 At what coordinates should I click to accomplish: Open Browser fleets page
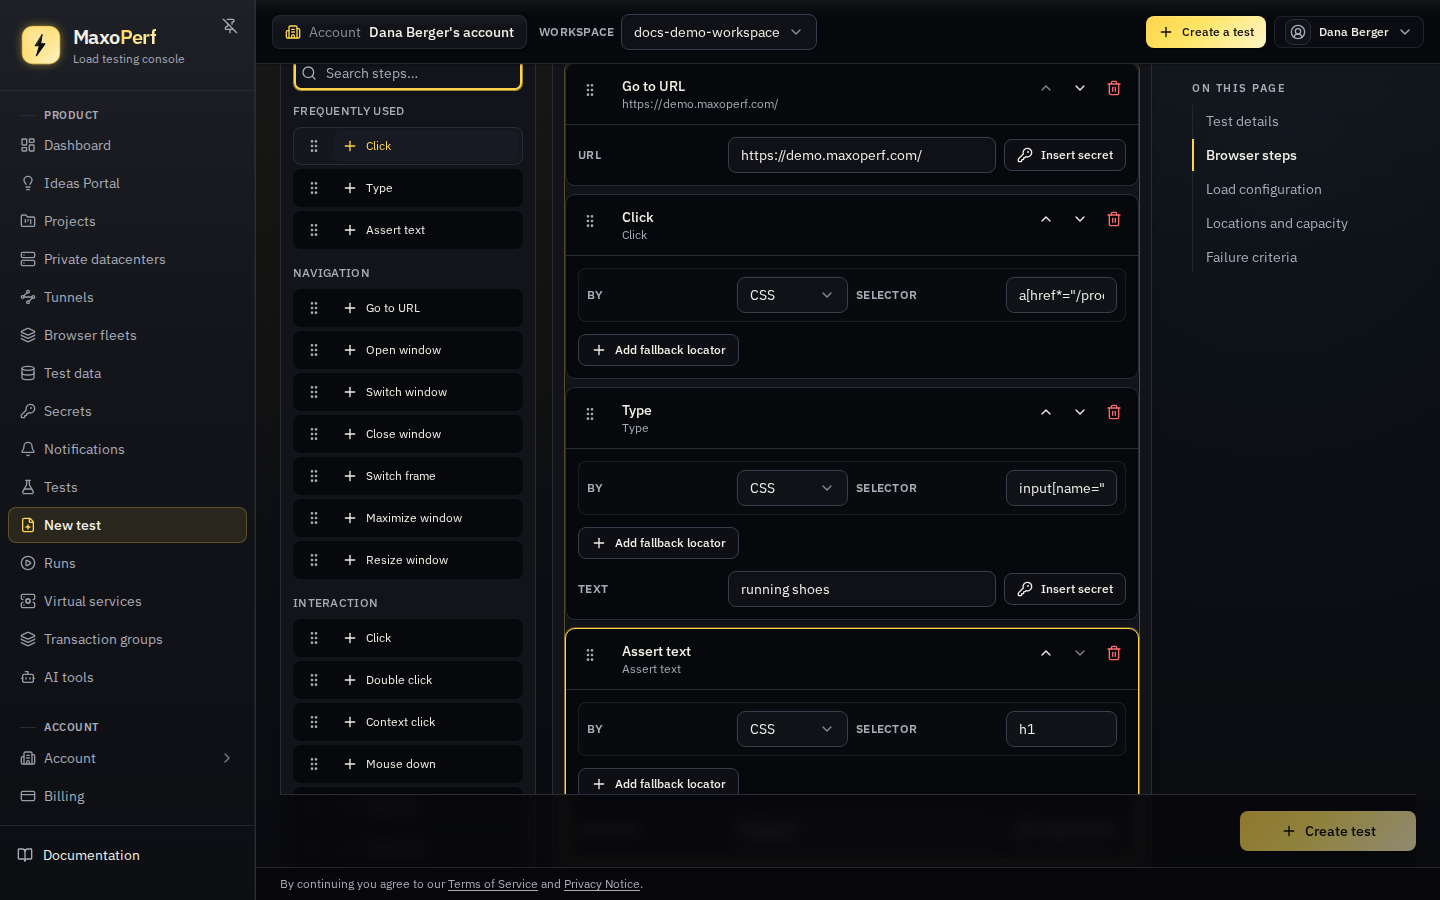(127, 335)
